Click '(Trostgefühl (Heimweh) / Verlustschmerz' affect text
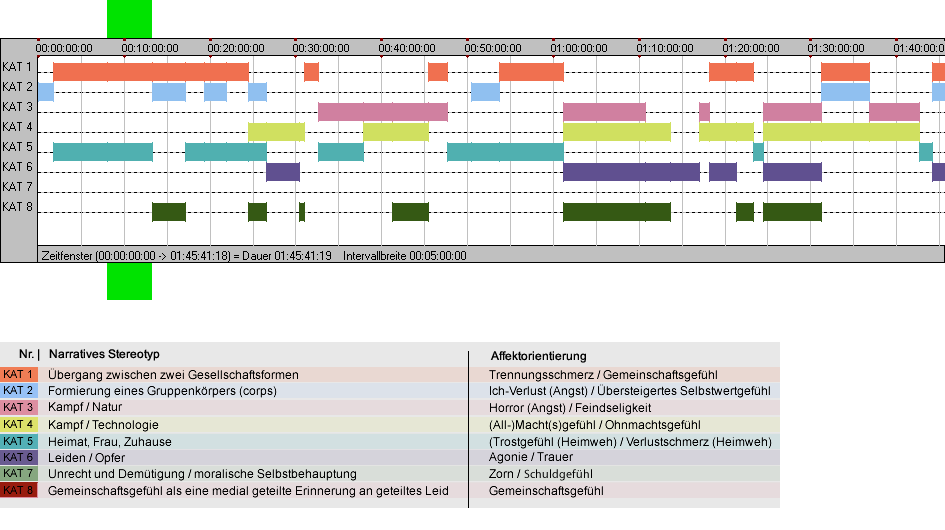The height and width of the screenshot is (530, 945). tap(630, 442)
